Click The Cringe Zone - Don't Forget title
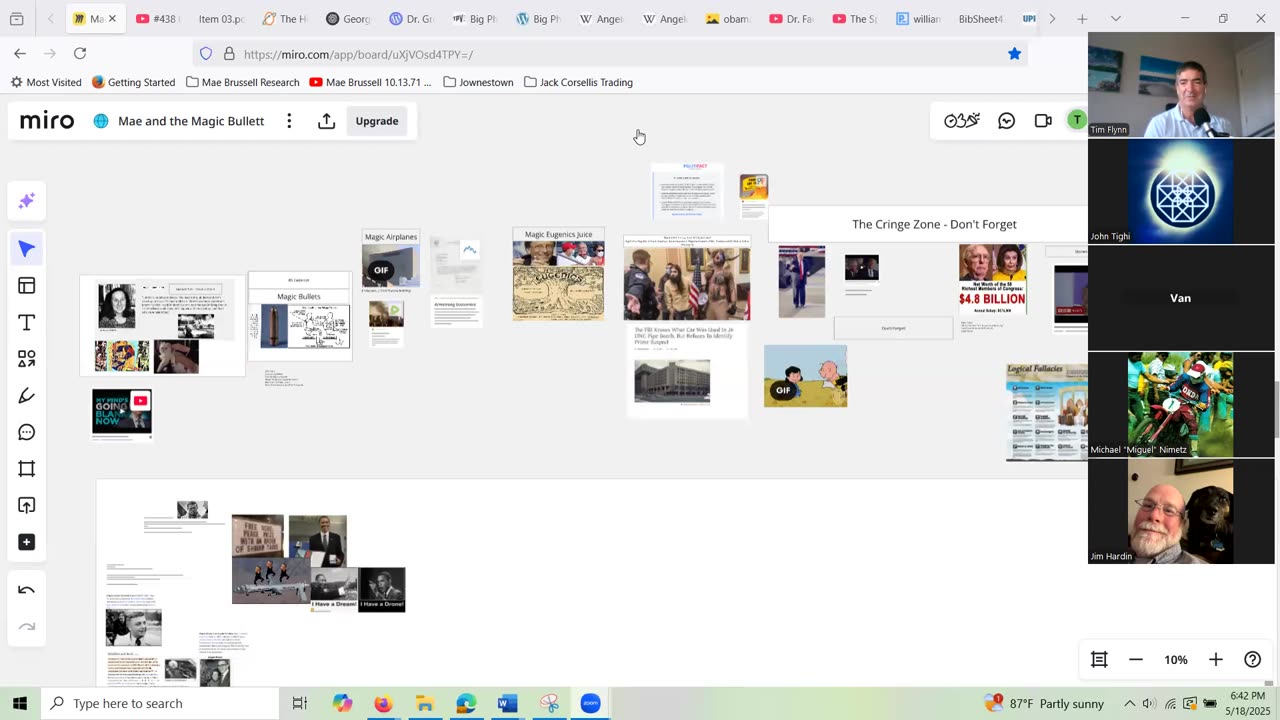This screenshot has width=1280, height=720. pyautogui.click(x=934, y=224)
